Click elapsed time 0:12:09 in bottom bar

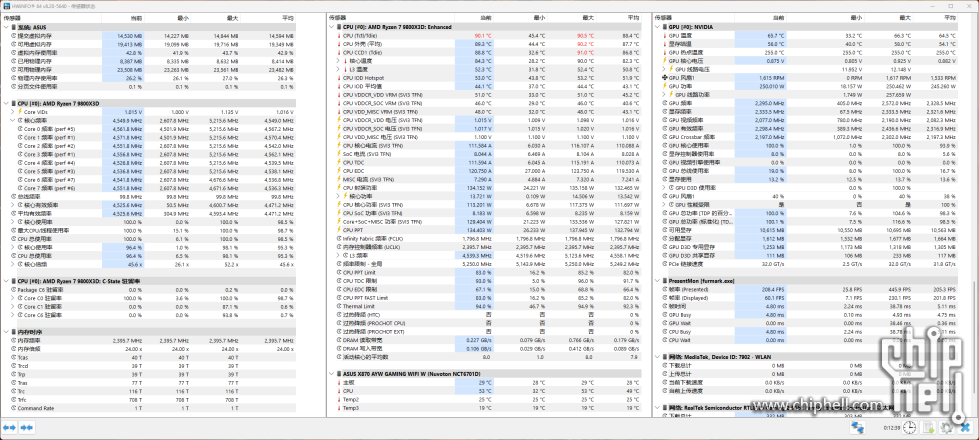point(893,428)
